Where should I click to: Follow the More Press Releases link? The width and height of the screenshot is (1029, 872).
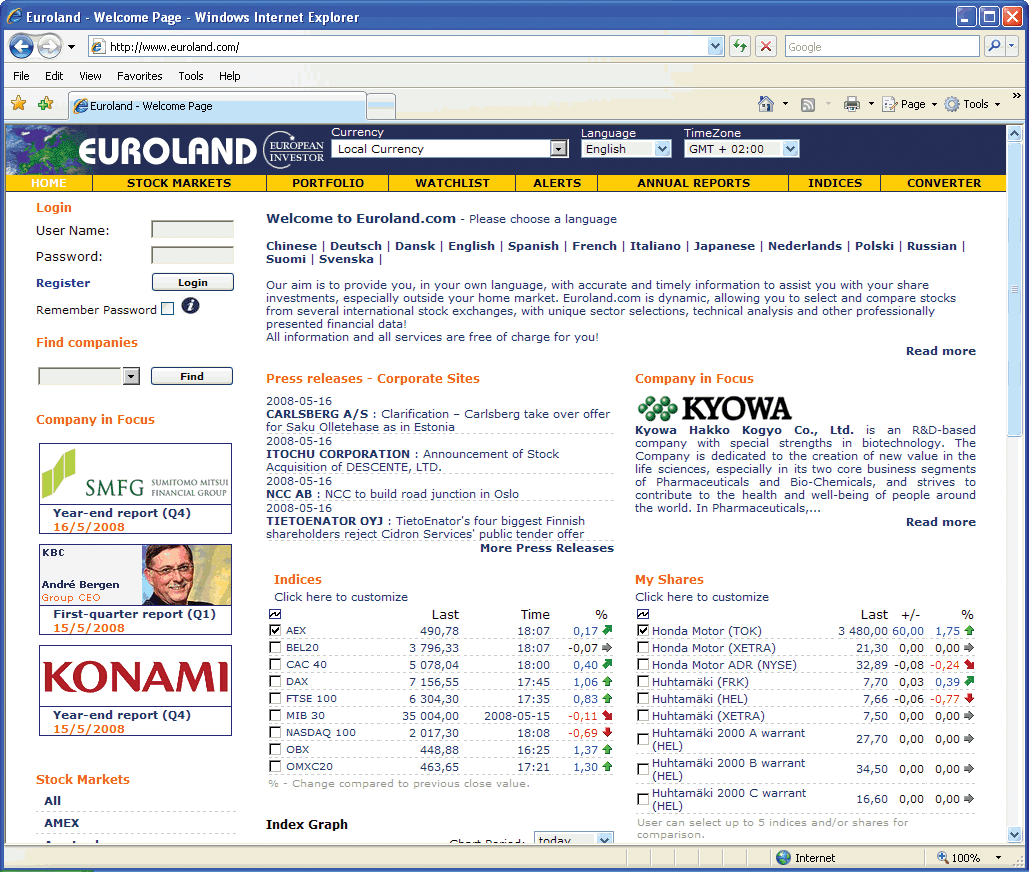(546, 548)
